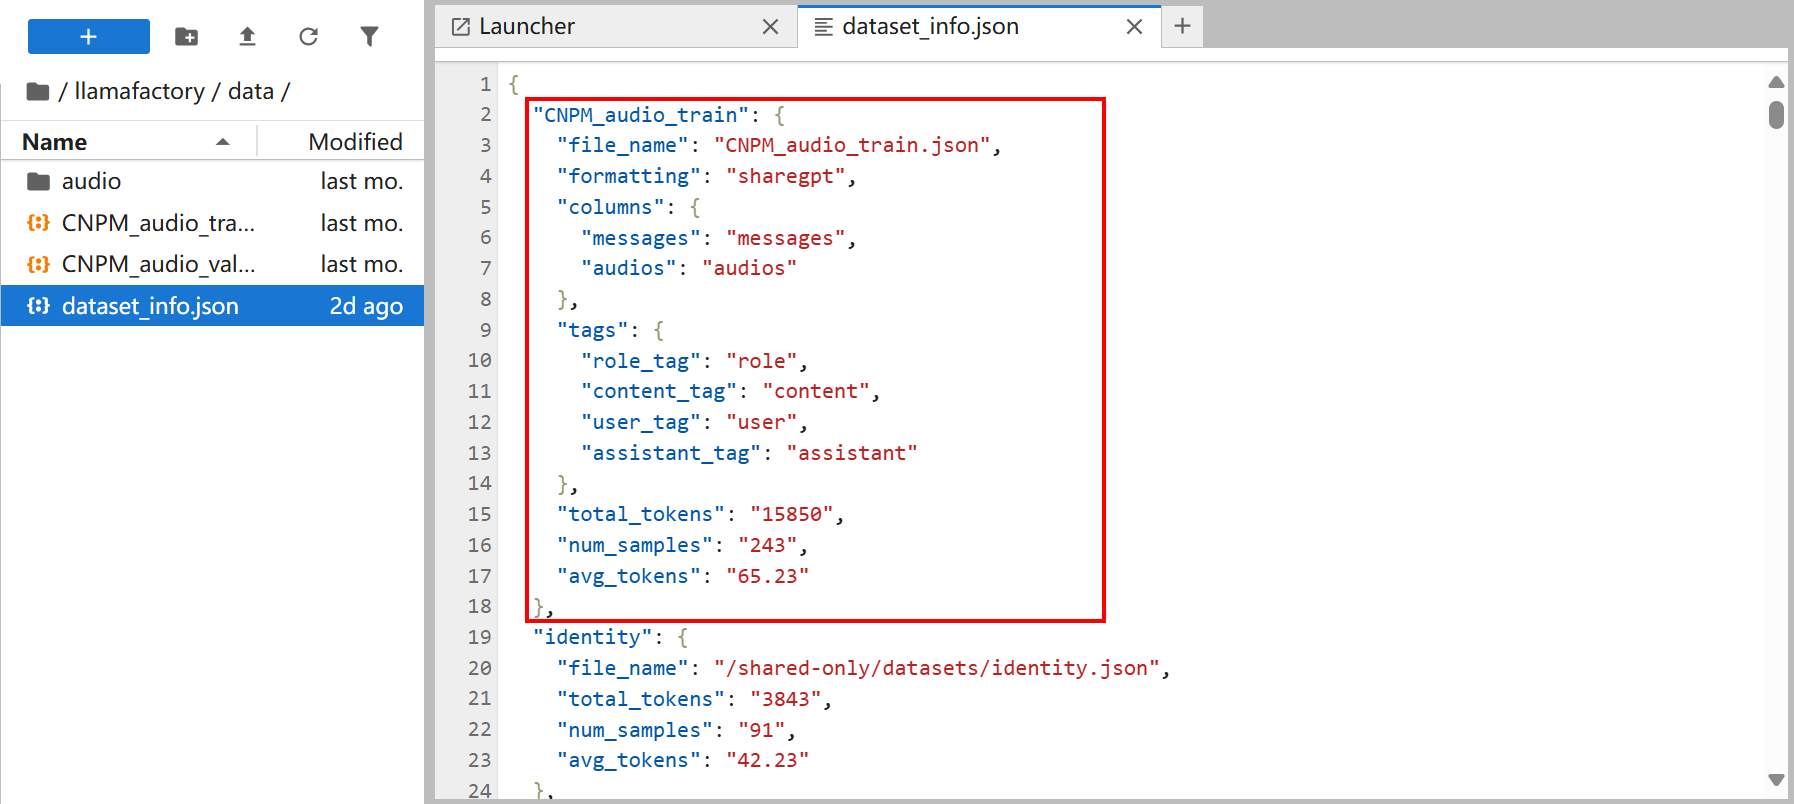Open the CNPM_audio_val... JSON file

point(158,264)
